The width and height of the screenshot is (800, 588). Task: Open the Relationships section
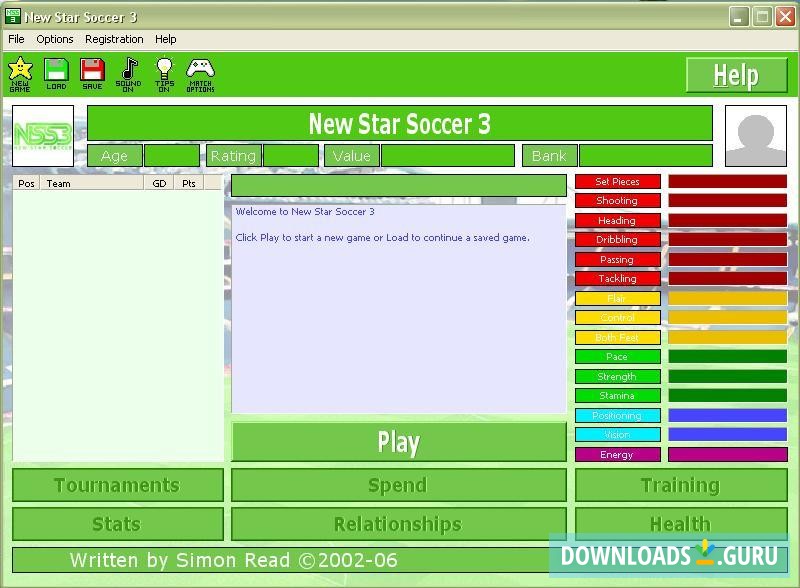(x=398, y=524)
